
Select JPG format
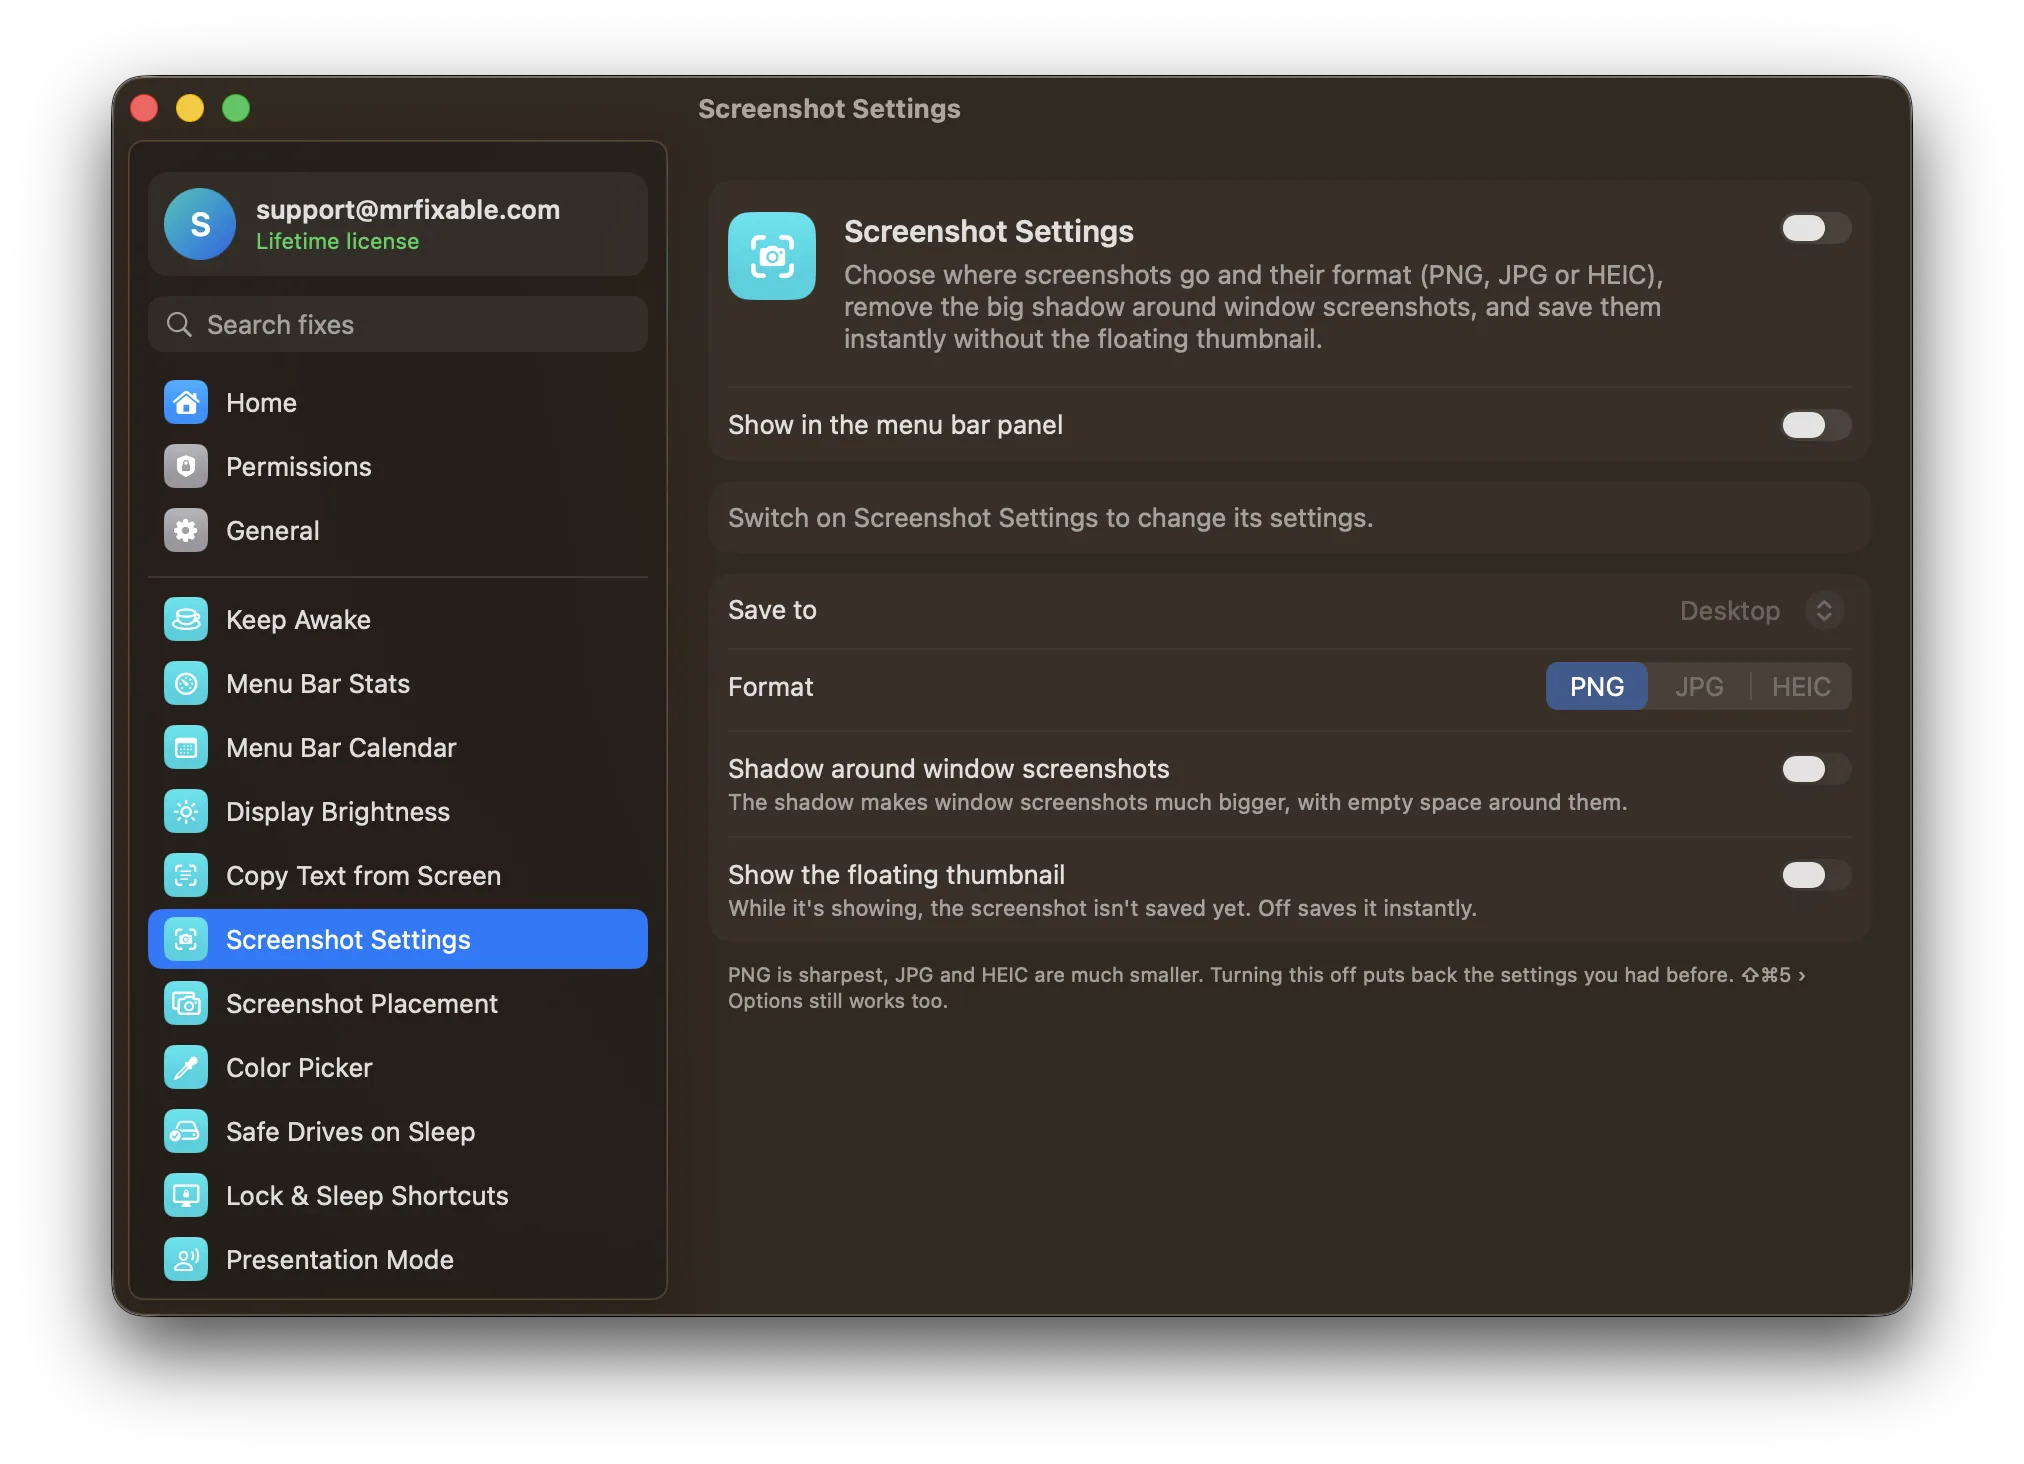tap(1699, 686)
